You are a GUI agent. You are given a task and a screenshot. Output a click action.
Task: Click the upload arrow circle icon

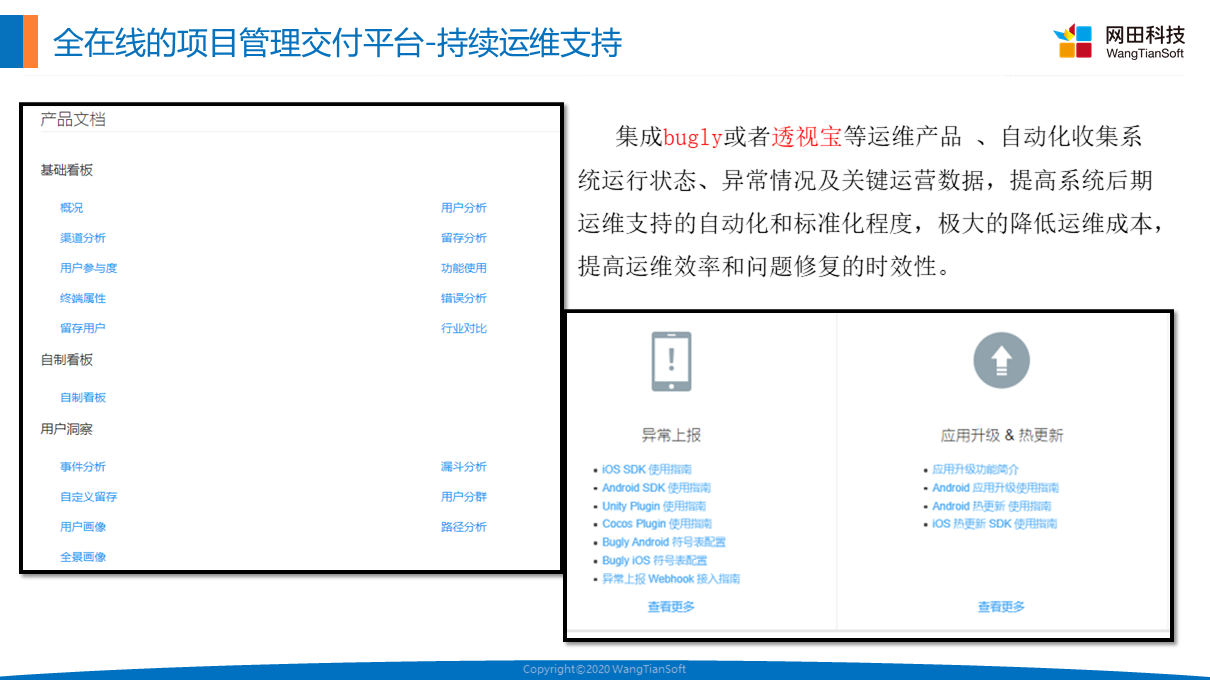point(1001,360)
